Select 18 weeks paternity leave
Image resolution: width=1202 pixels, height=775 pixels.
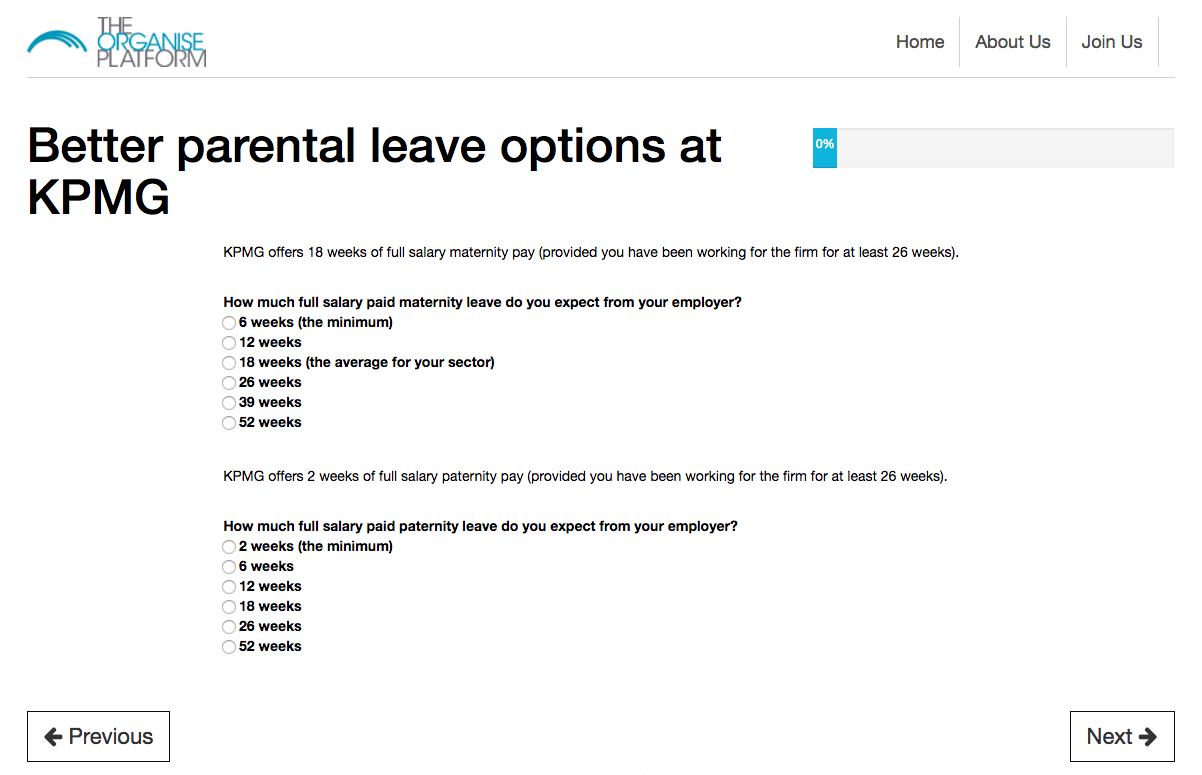coord(229,607)
